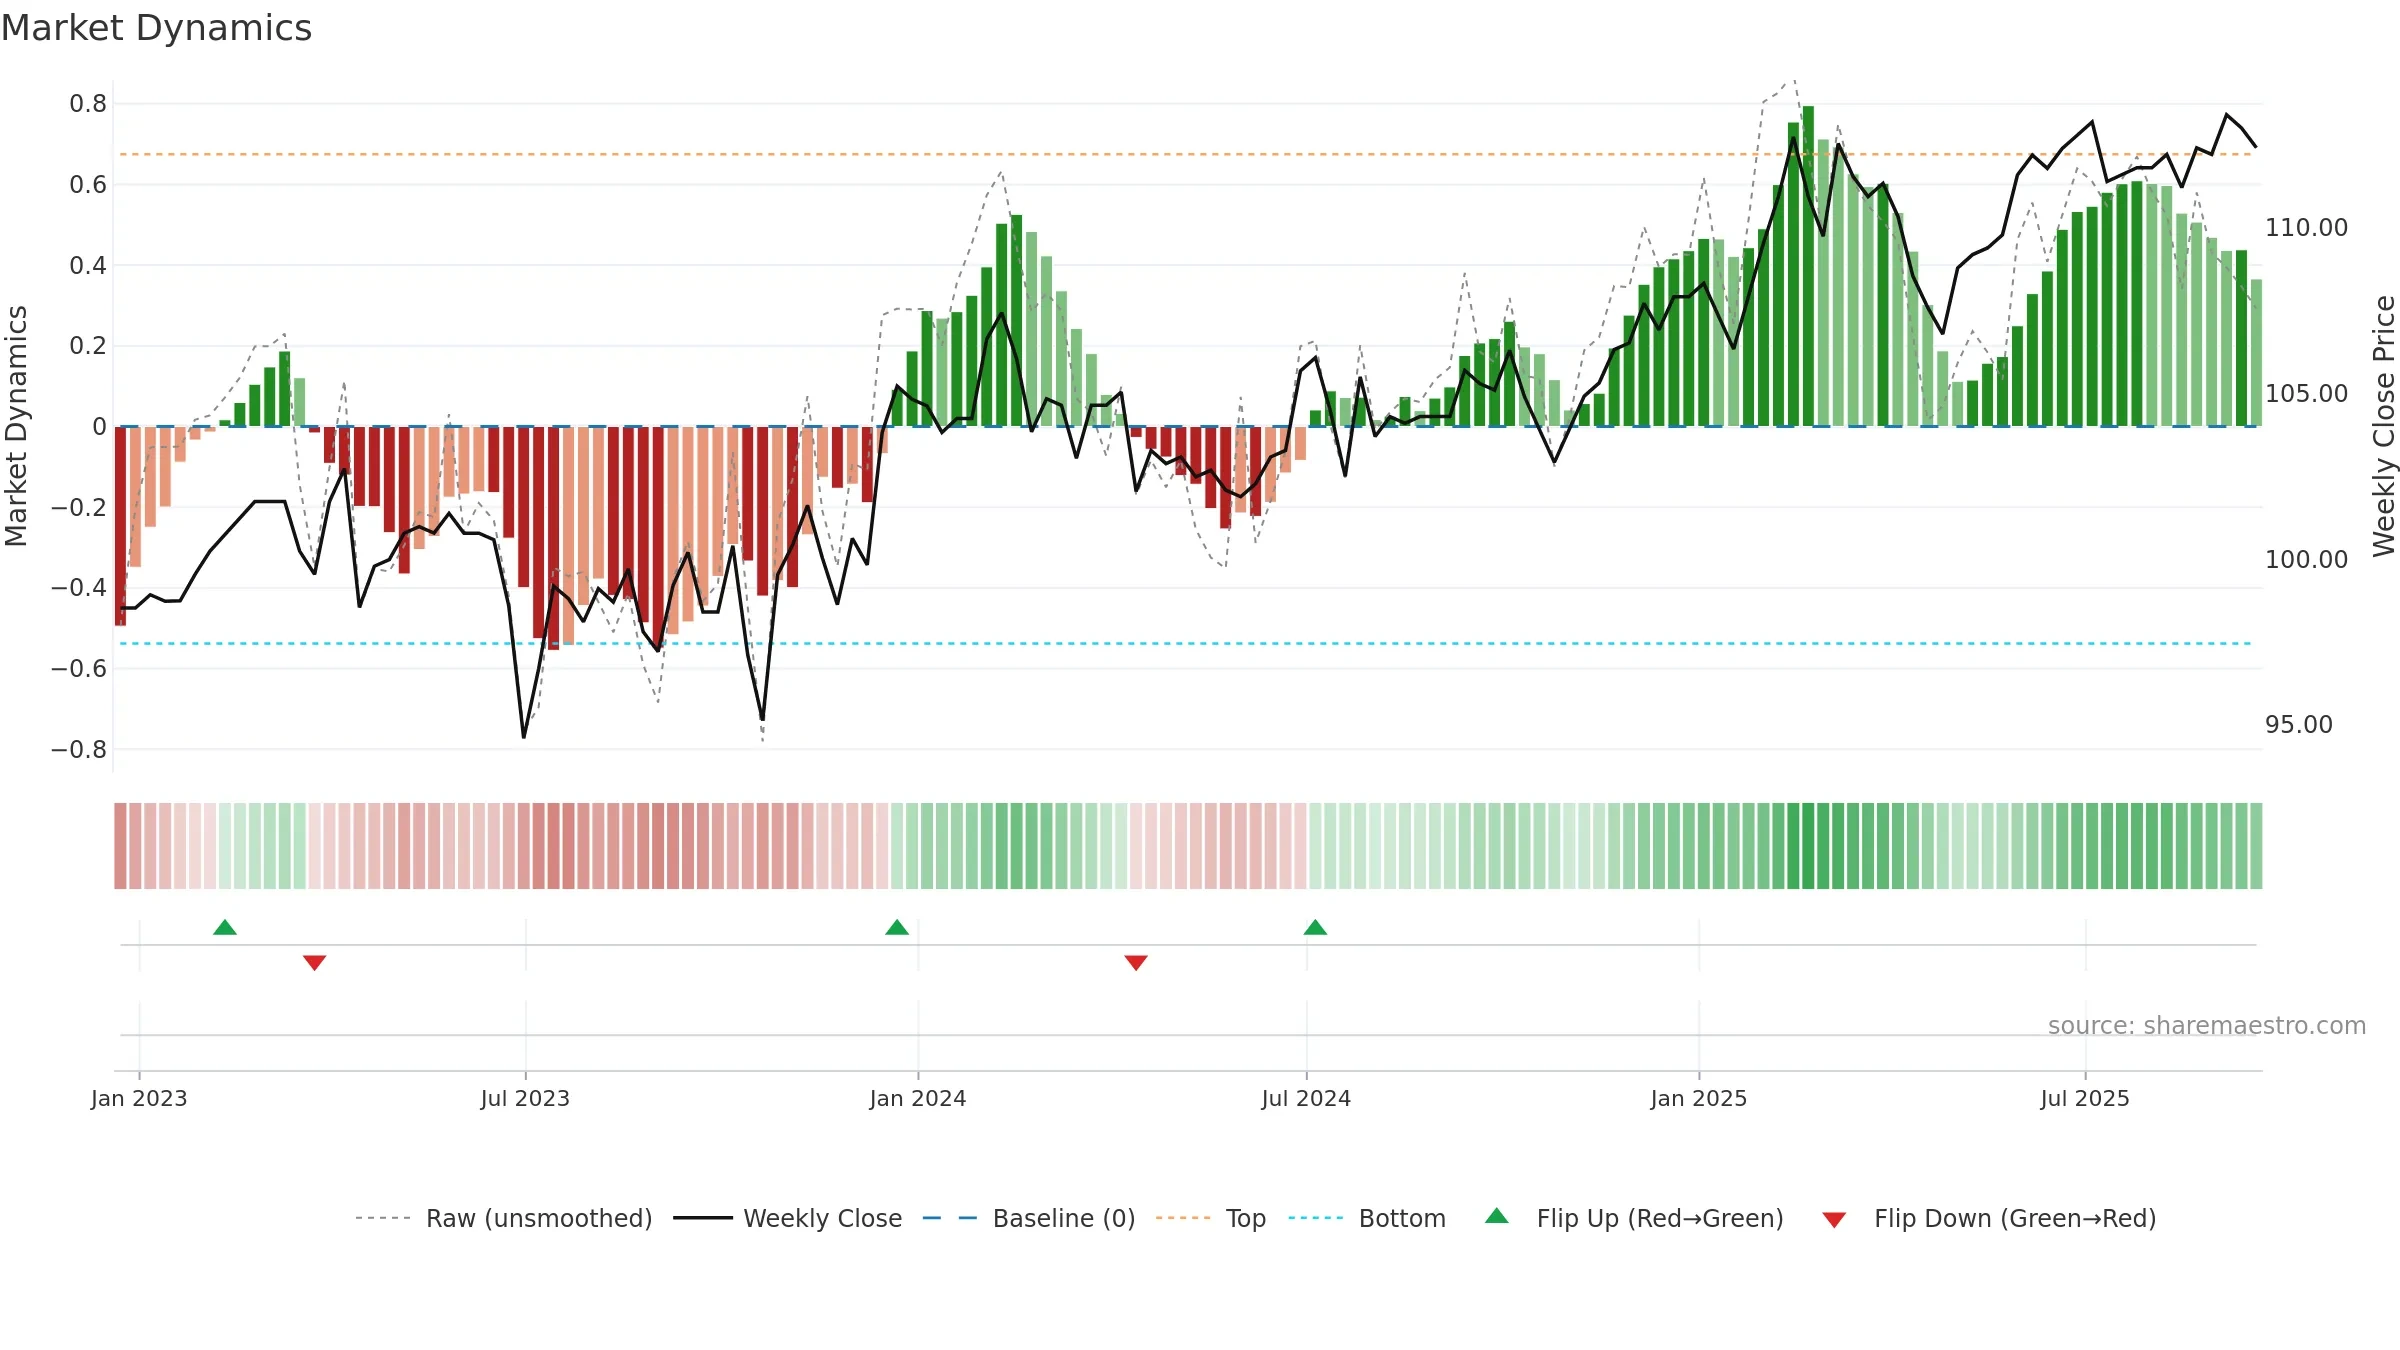Click the red flip-down marker near Mar 2023
This screenshot has height=1350, width=2400.
314,962
